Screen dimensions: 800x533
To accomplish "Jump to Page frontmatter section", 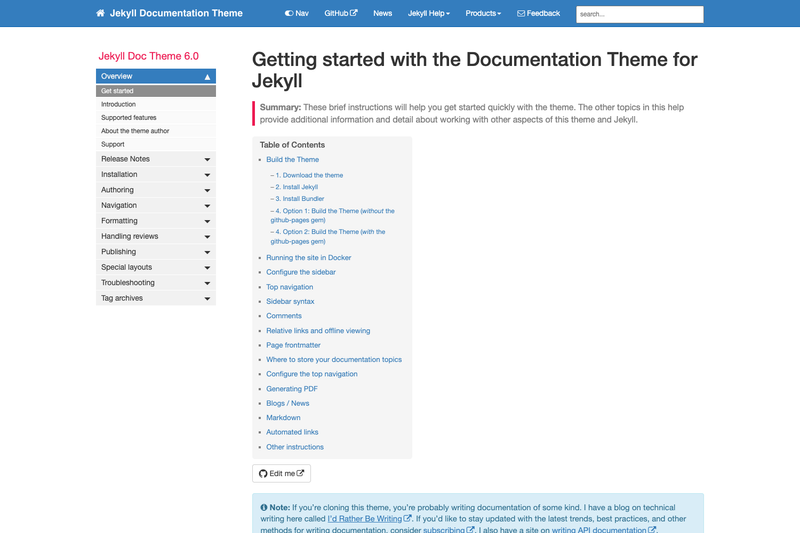I will coord(293,345).
